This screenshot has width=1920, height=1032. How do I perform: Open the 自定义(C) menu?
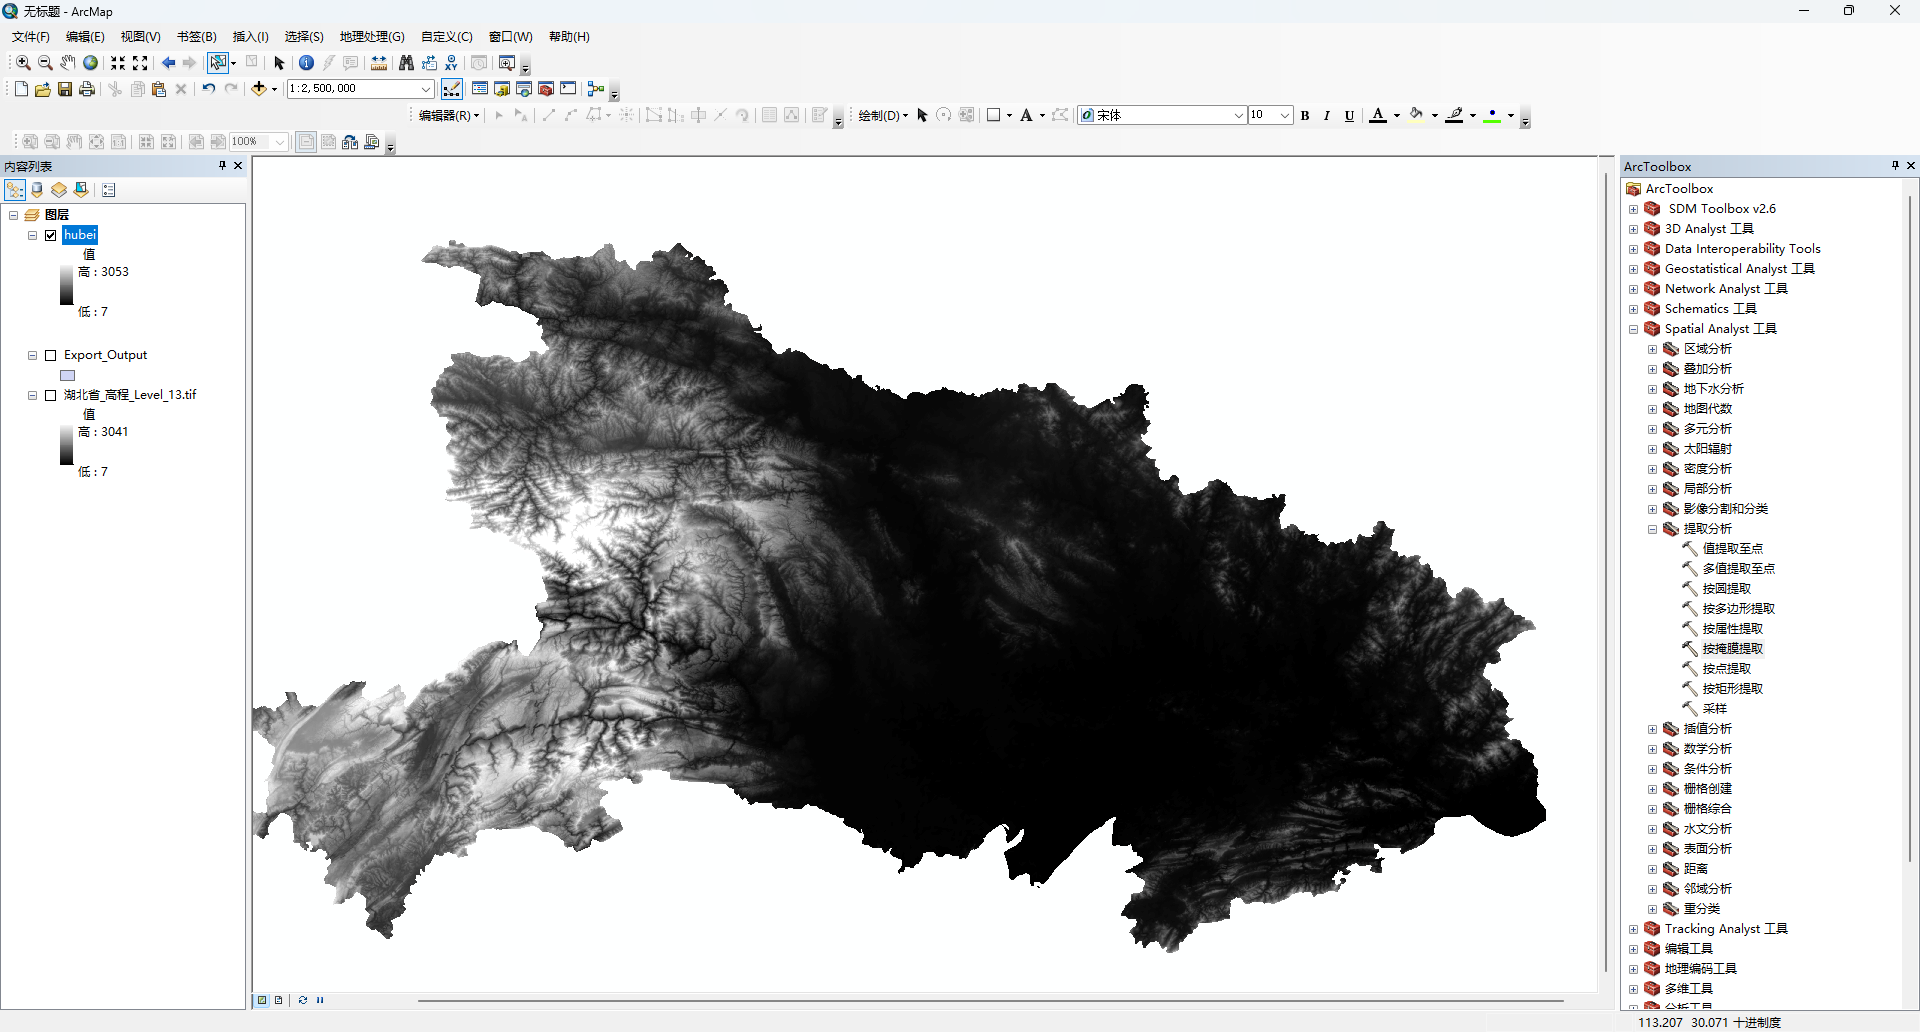447,37
